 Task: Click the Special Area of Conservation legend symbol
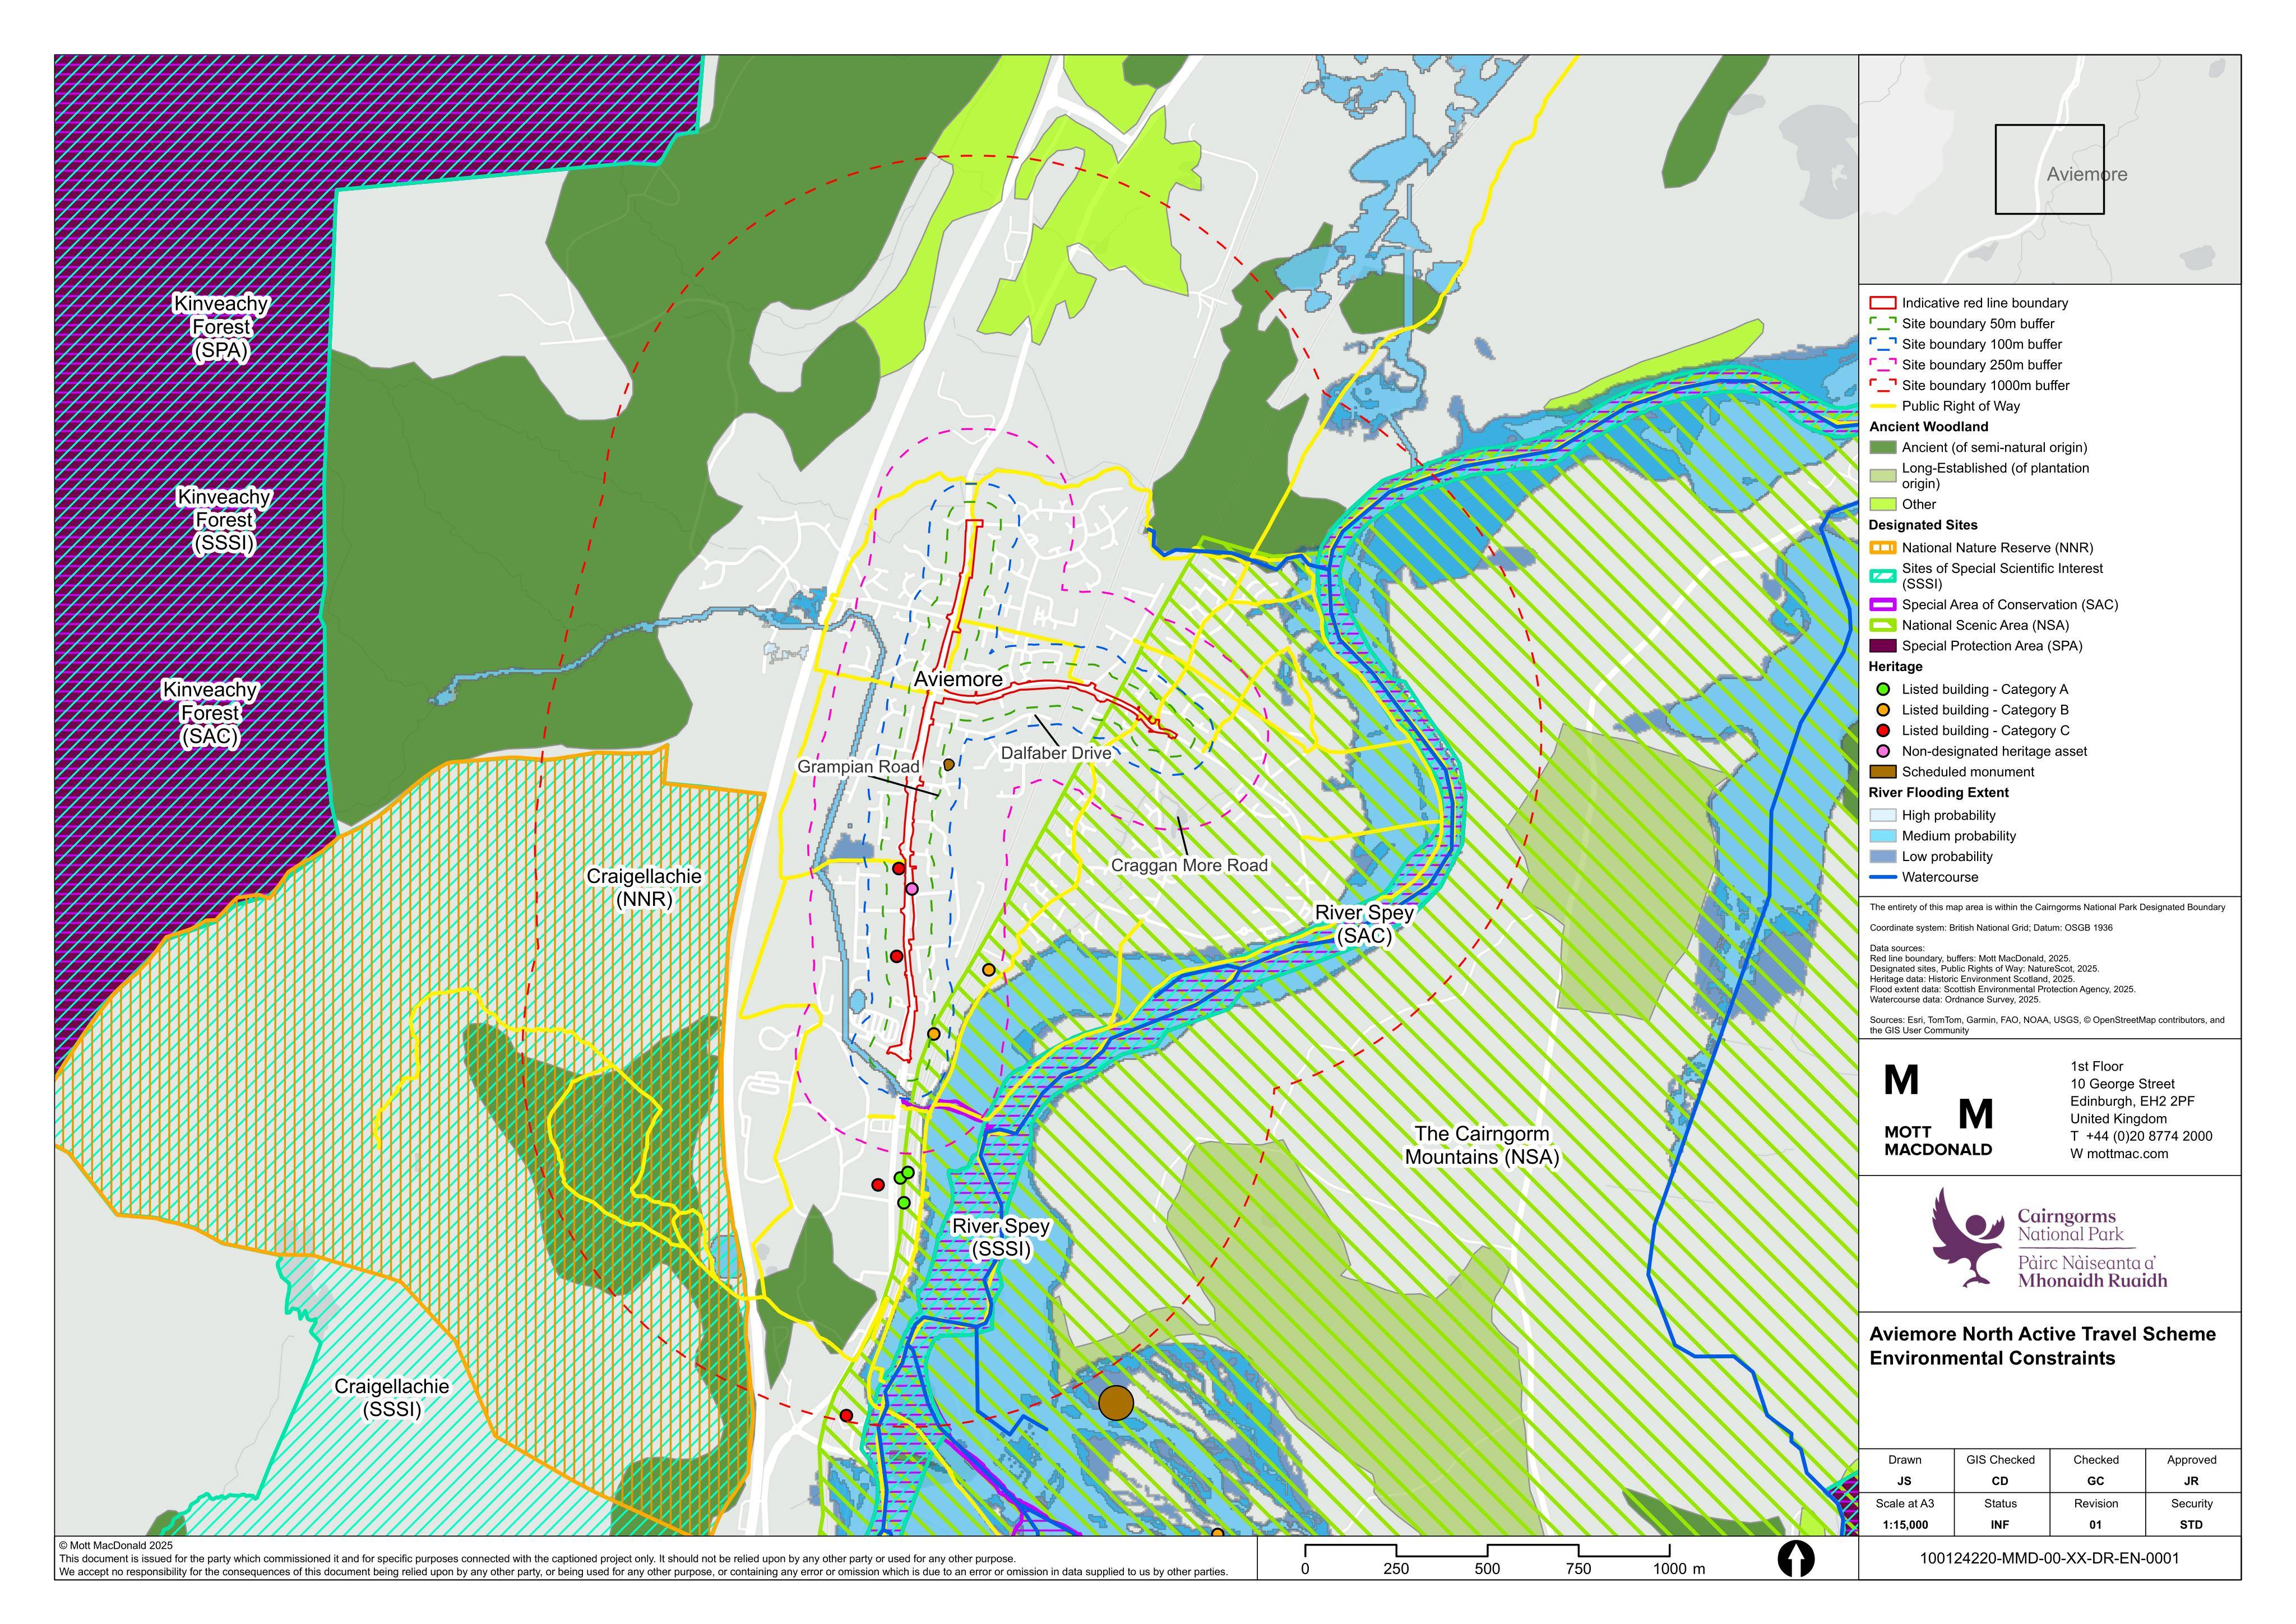point(1883,605)
